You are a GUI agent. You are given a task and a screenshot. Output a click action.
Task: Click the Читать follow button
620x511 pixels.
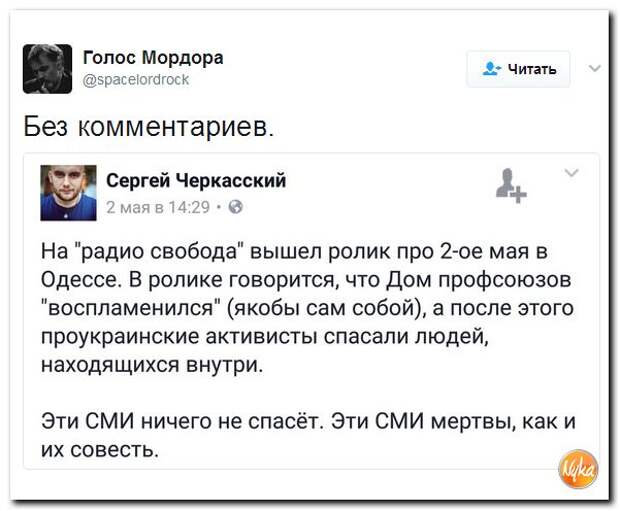click(518, 69)
